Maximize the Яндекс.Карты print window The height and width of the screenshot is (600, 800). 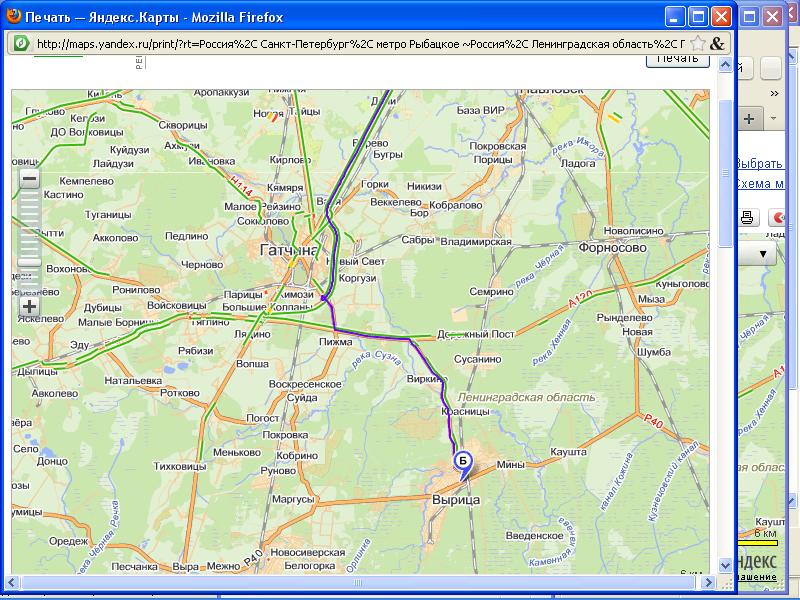coord(698,17)
